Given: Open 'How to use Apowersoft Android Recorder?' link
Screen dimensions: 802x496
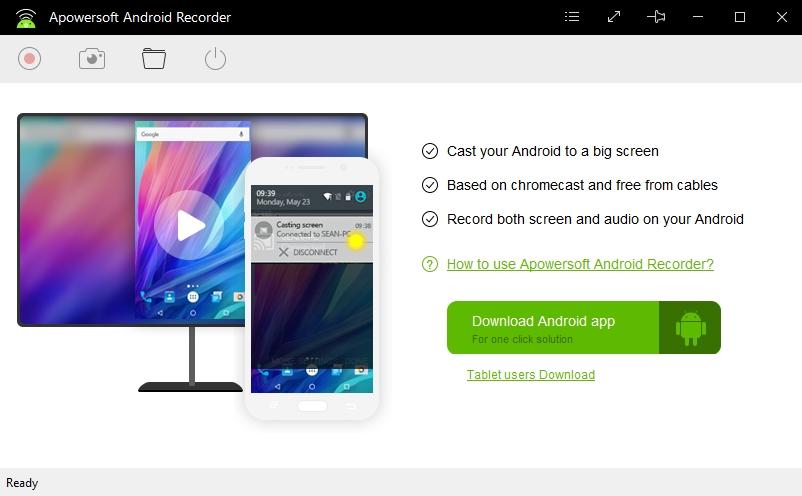Looking at the screenshot, I should click(x=580, y=264).
